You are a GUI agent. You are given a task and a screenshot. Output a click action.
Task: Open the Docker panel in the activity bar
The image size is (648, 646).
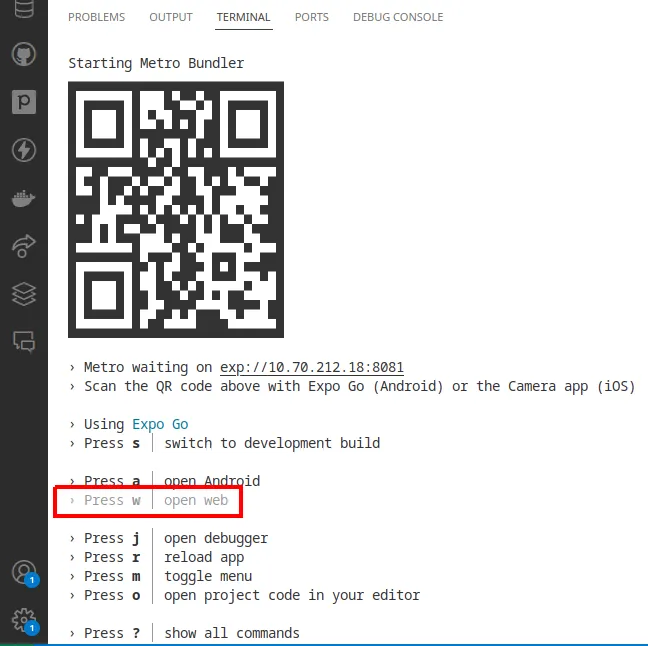point(24,198)
